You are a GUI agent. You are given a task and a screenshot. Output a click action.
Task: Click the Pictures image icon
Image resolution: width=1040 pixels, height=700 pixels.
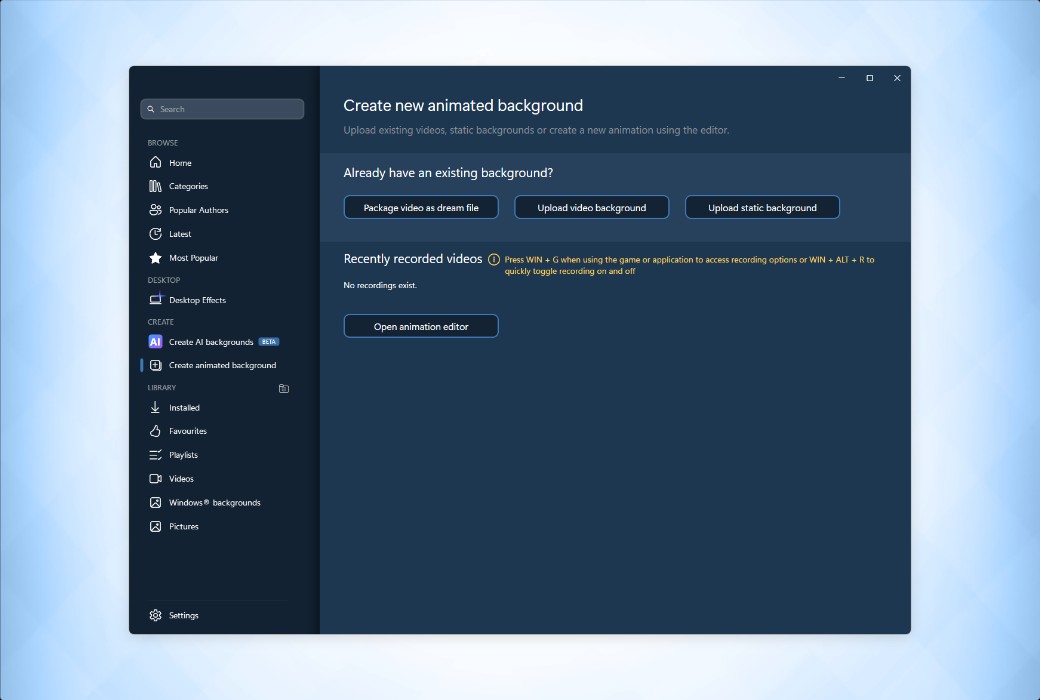tap(155, 527)
